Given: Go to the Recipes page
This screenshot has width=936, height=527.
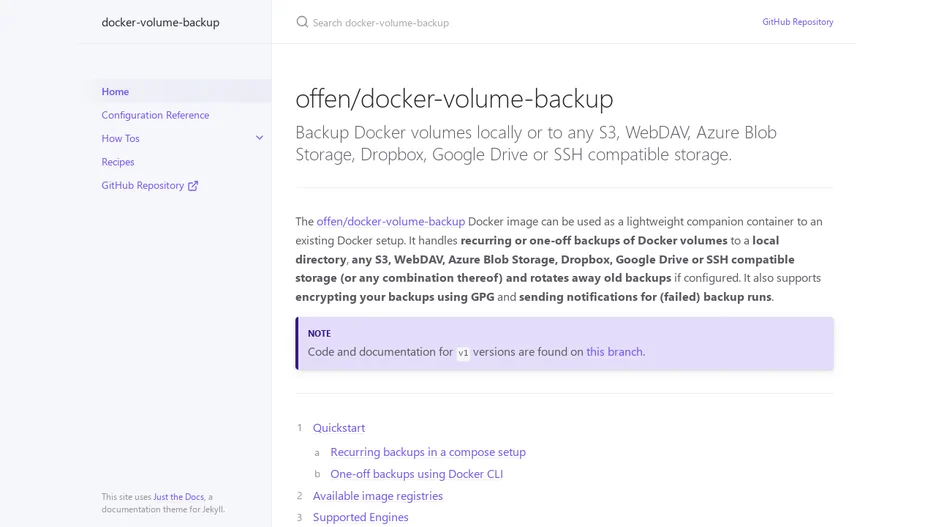Looking at the screenshot, I should [118, 162].
